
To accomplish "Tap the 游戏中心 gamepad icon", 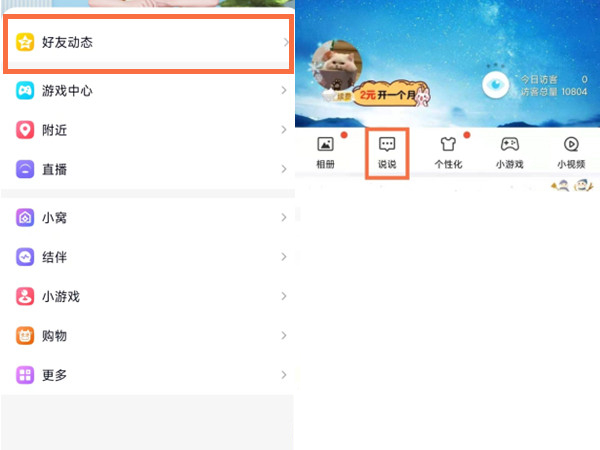I will [25, 91].
